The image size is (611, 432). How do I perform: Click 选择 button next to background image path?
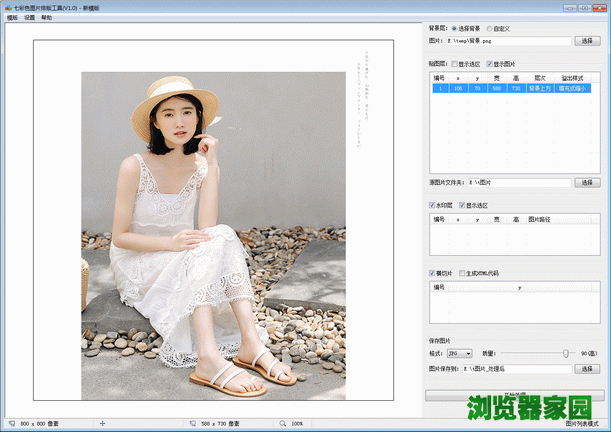tap(587, 41)
